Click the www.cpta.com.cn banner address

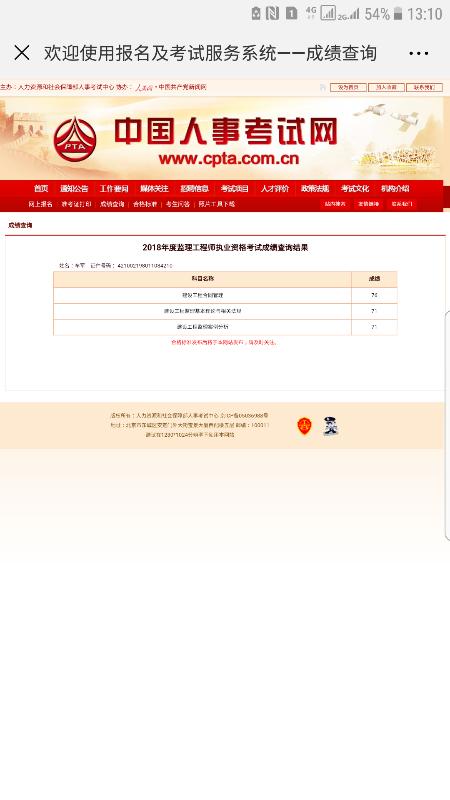pos(229,159)
